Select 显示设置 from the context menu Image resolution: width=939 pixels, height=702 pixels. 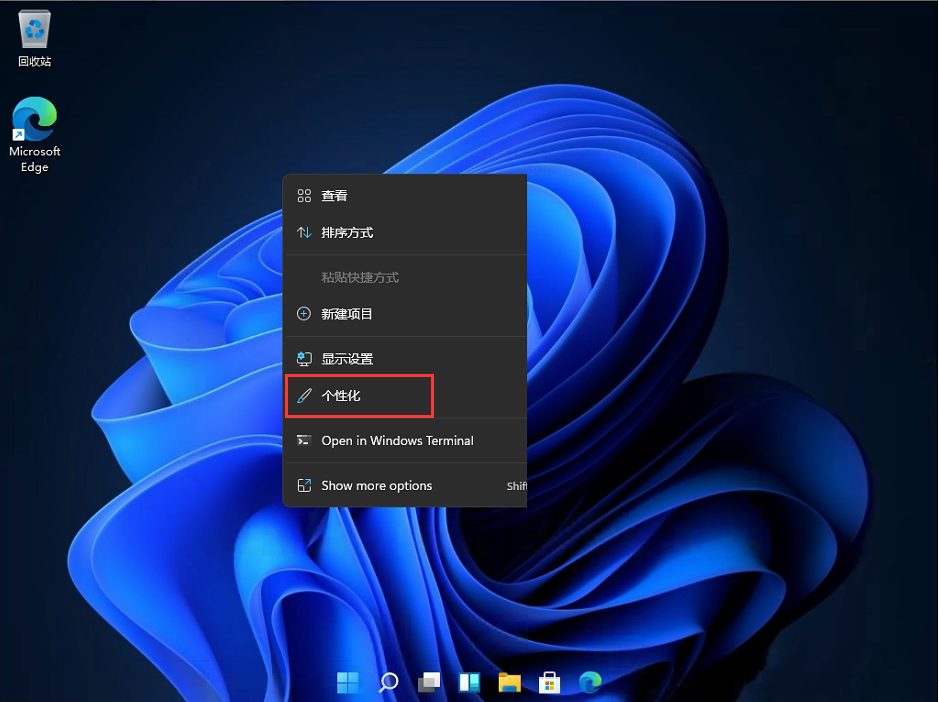348,357
